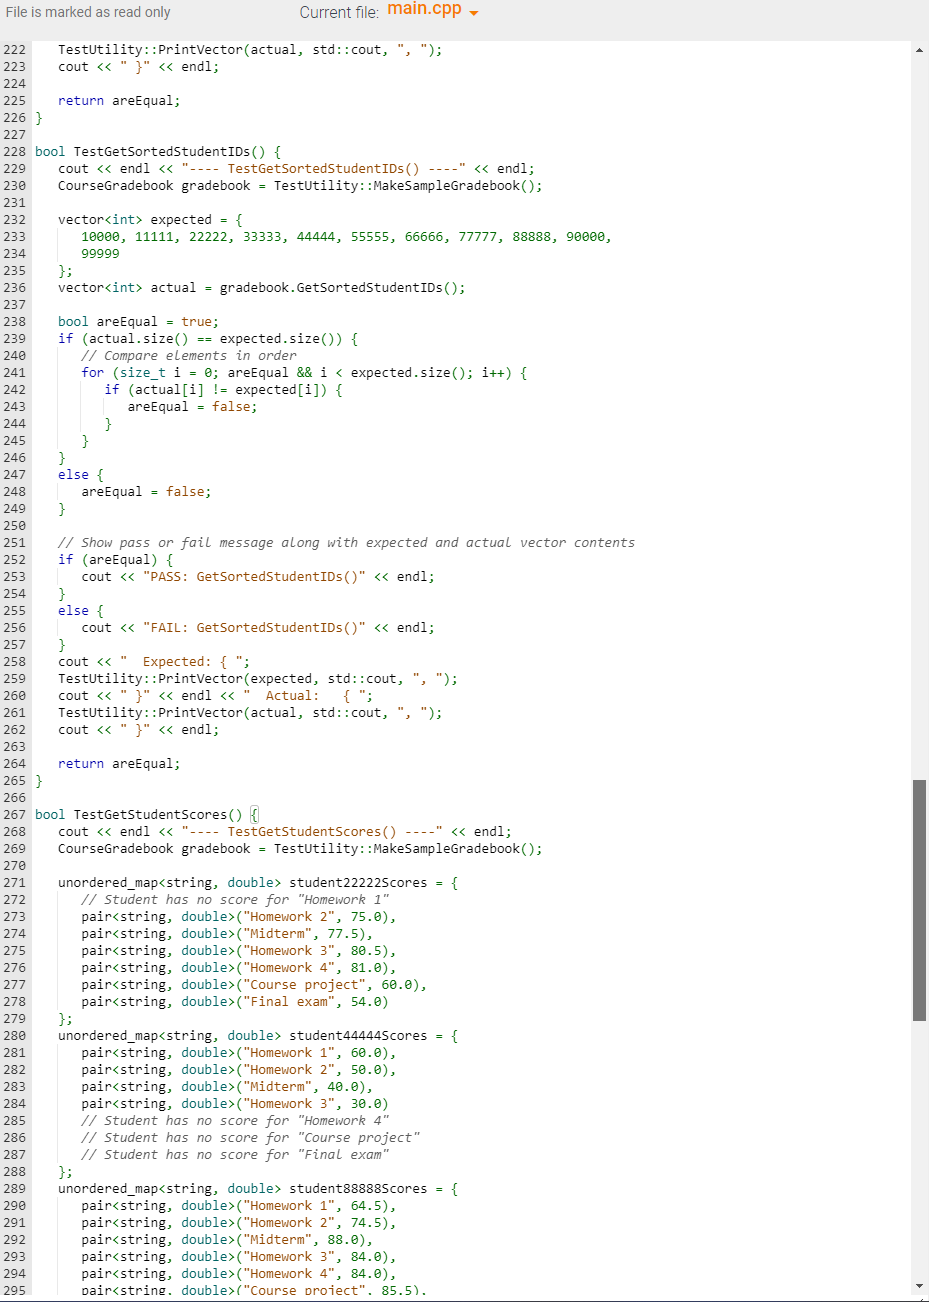Screen dimensions: 929x1302
Task: Select line number 228 in the gutter
Action: tap(14, 151)
